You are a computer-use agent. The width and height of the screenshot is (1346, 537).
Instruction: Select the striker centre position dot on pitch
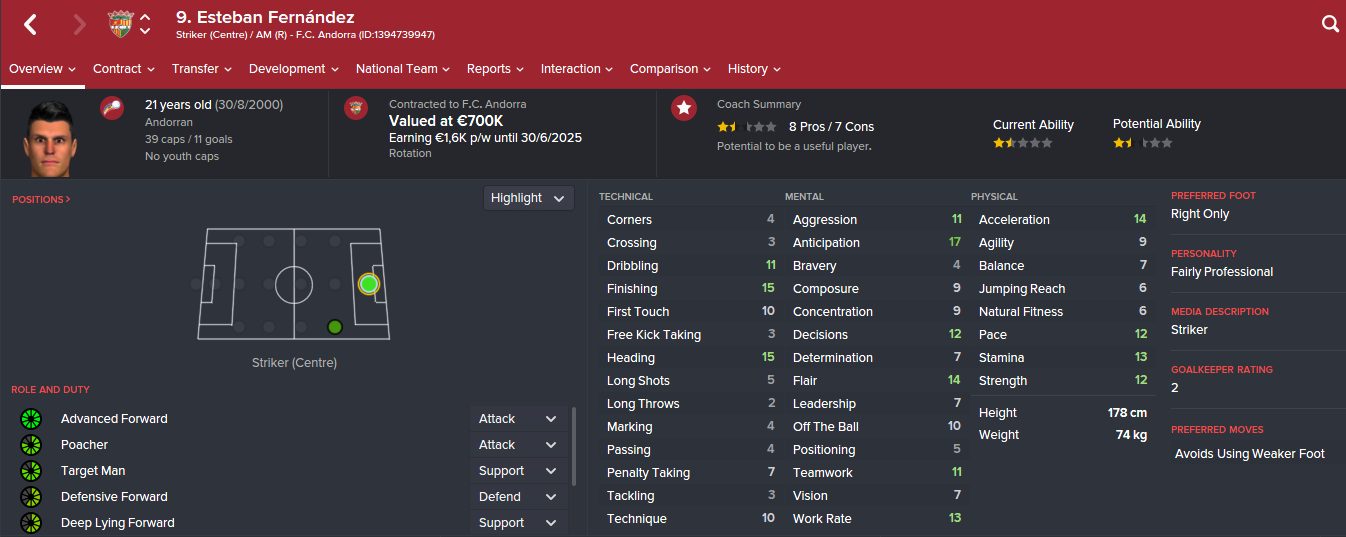[369, 284]
